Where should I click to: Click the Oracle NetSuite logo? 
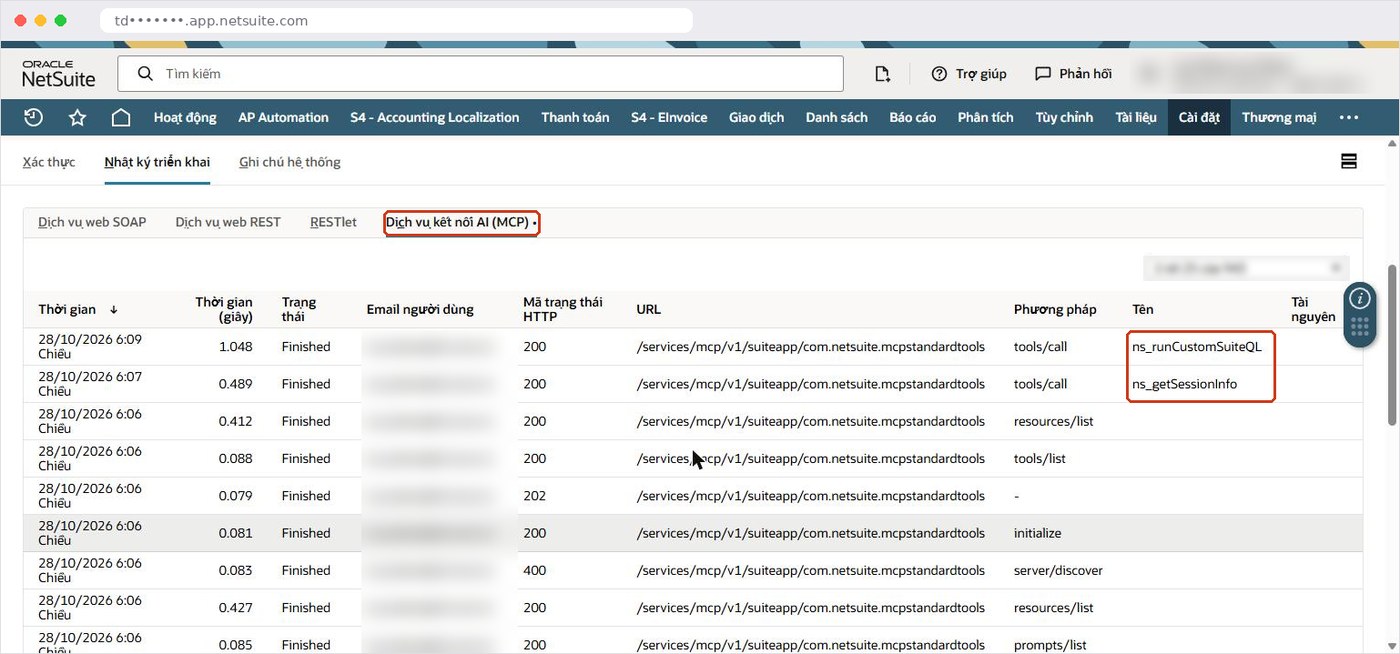tap(58, 74)
